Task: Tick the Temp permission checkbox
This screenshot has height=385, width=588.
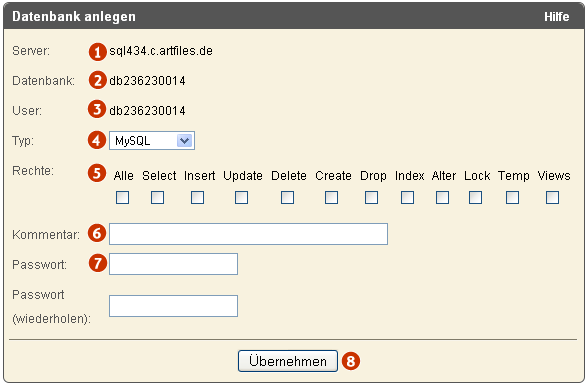Action: pyautogui.click(x=513, y=198)
